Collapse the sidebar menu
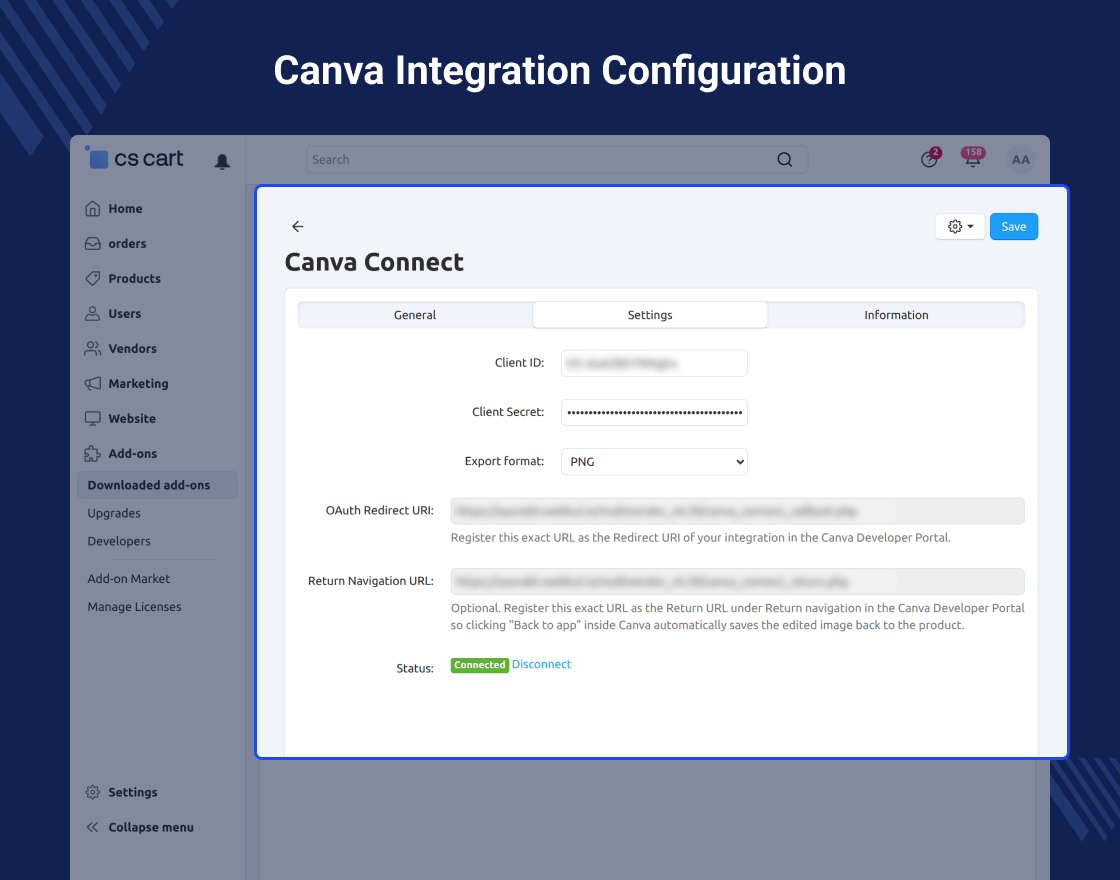Image resolution: width=1120 pixels, height=880 pixels. pos(151,827)
